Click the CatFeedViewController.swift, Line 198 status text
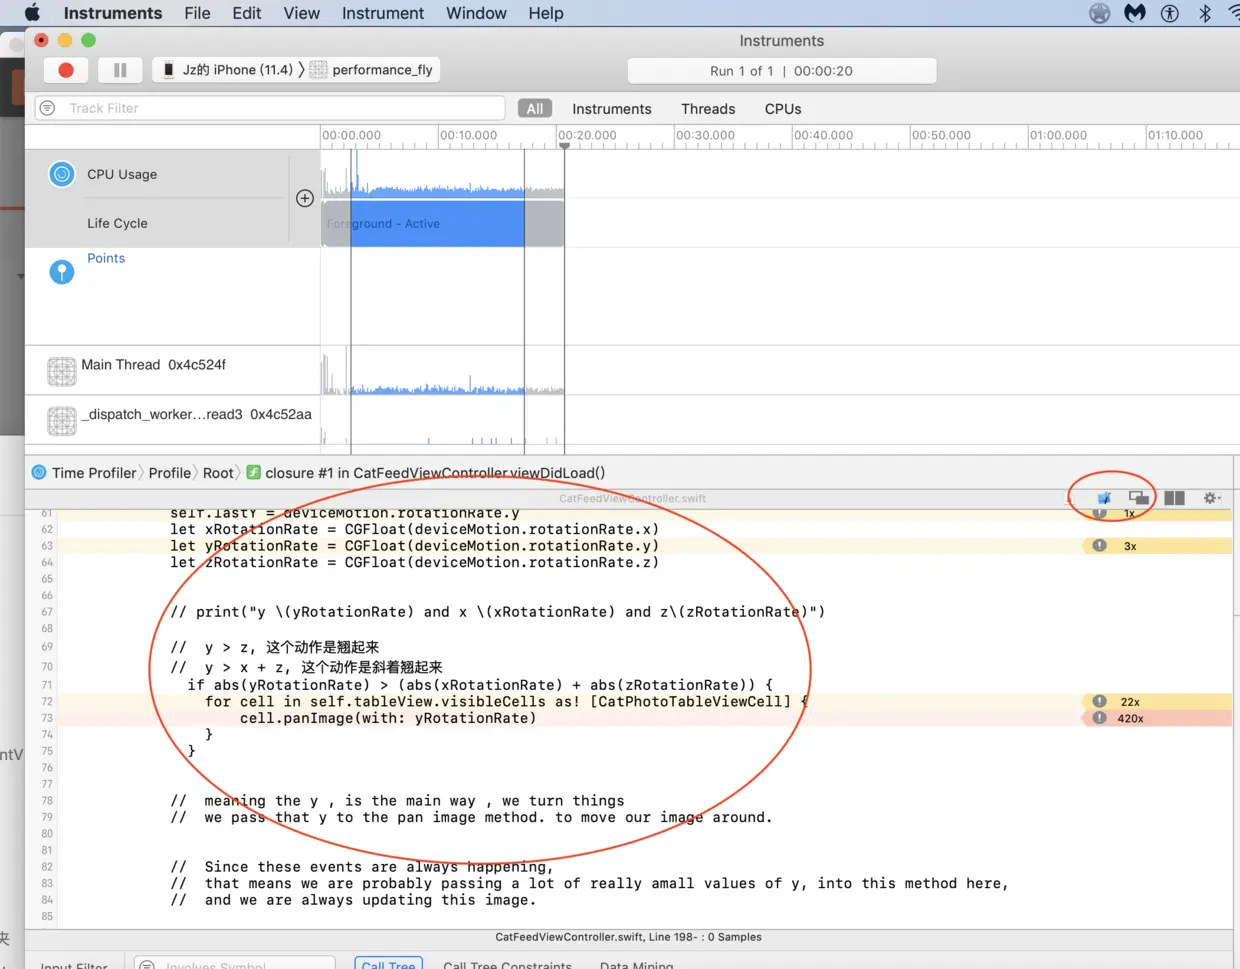1240x969 pixels. [628, 937]
